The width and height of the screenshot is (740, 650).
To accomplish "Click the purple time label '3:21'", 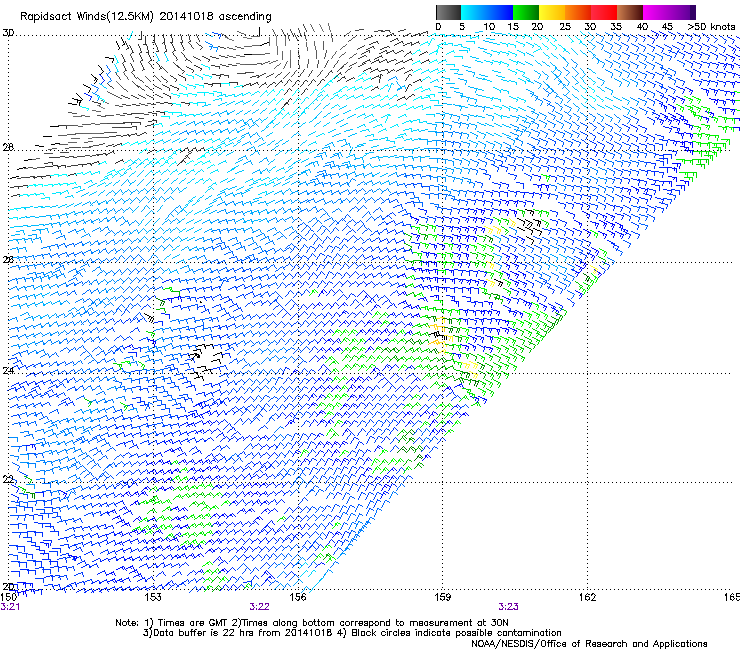I will [10, 607].
